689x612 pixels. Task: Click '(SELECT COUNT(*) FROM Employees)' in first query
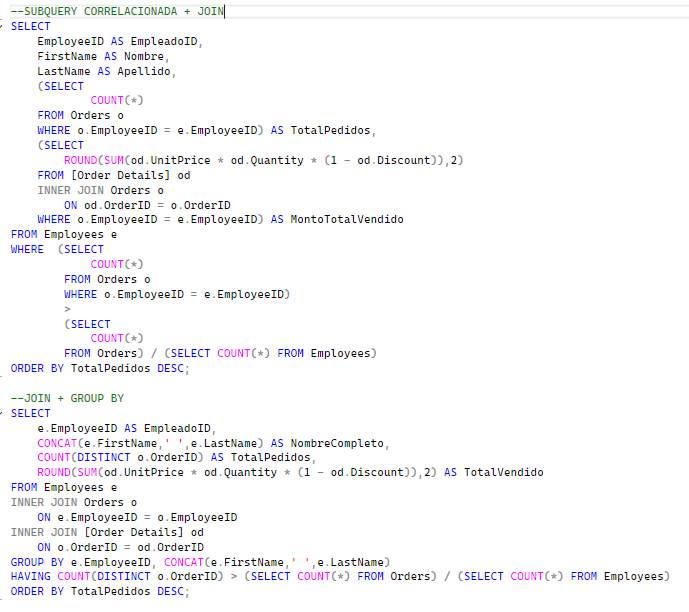[x=271, y=353]
